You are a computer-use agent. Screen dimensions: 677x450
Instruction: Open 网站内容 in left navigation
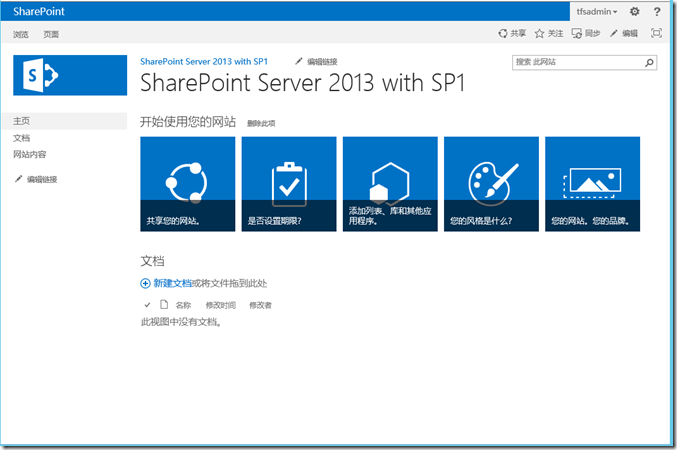(x=29, y=154)
